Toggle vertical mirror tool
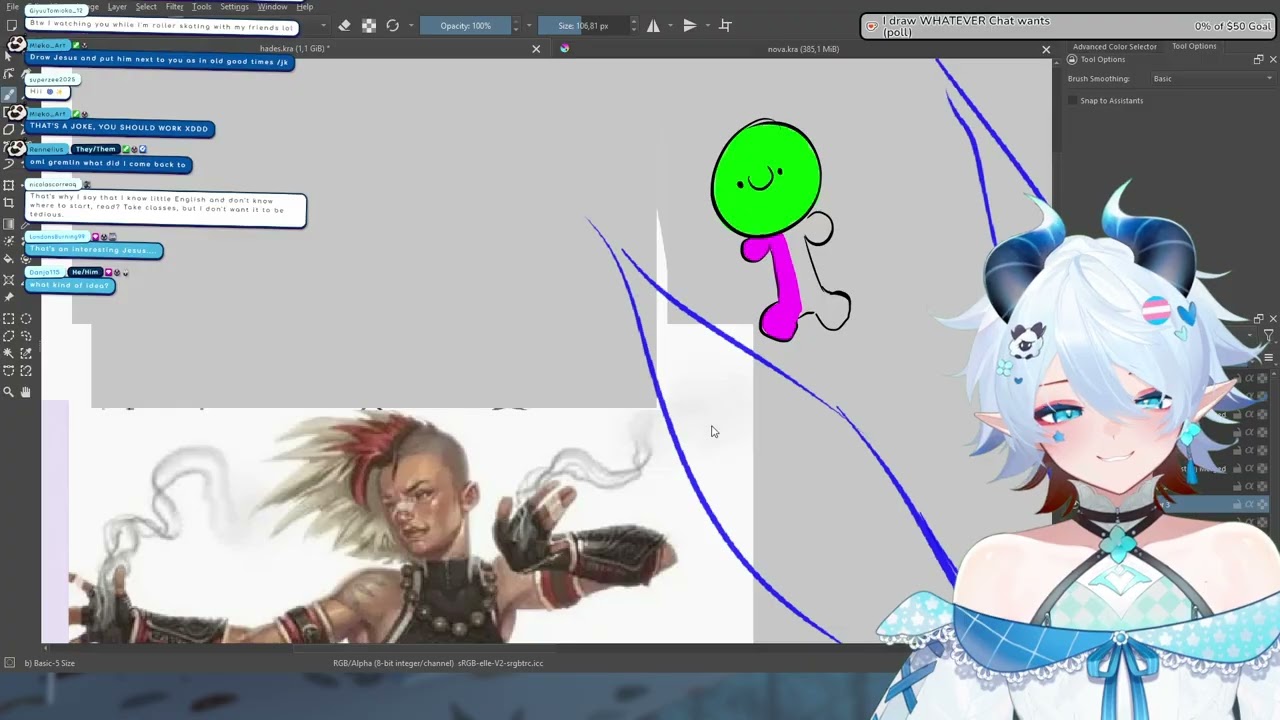Image resolution: width=1280 pixels, height=720 pixels. coord(689,25)
